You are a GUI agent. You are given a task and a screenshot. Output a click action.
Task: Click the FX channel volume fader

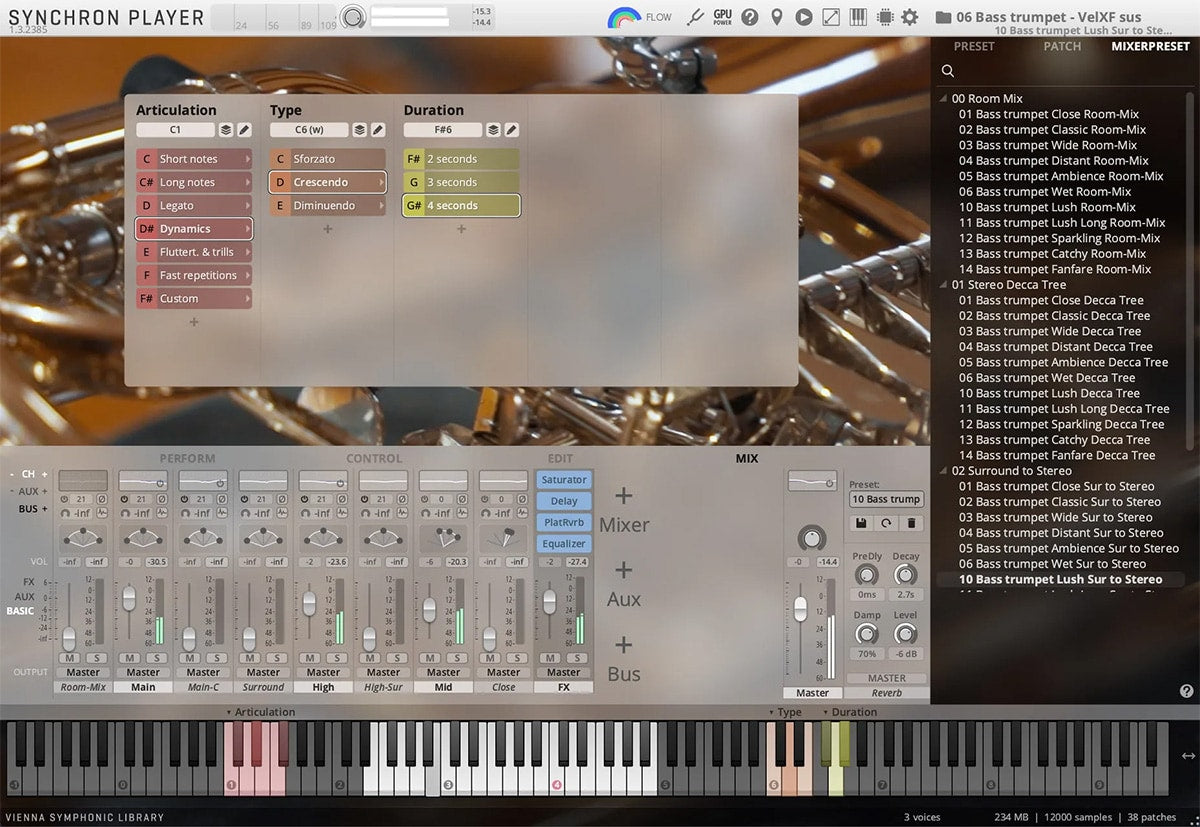(549, 601)
